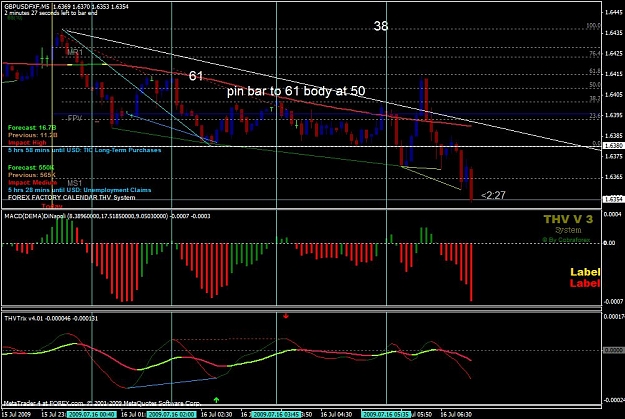Image resolution: width=625 pixels, height=419 pixels.
Task: Click 'FOREX FACTORY CALENDAR THV System' label
Action: tap(71, 197)
